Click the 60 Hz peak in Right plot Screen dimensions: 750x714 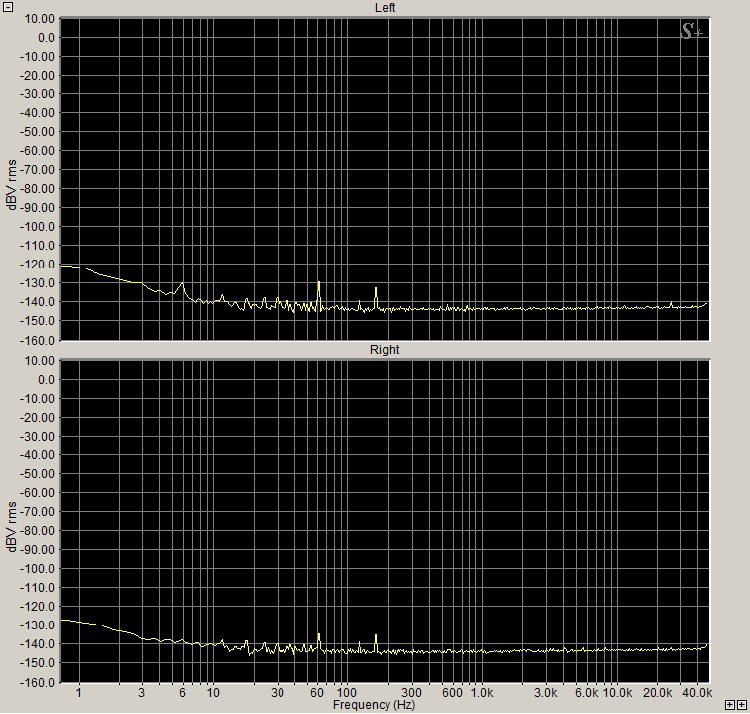click(x=319, y=634)
